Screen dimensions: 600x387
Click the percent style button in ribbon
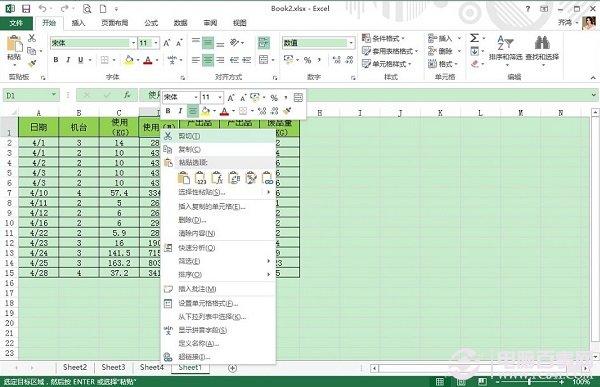pyautogui.click(x=307, y=60)
